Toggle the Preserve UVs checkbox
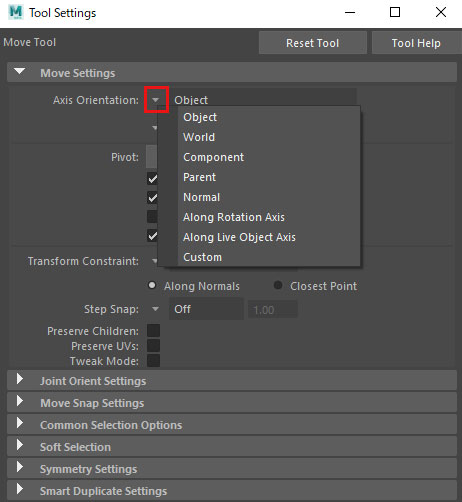This screenshot has width=462, height=502. tap(154, 346)
